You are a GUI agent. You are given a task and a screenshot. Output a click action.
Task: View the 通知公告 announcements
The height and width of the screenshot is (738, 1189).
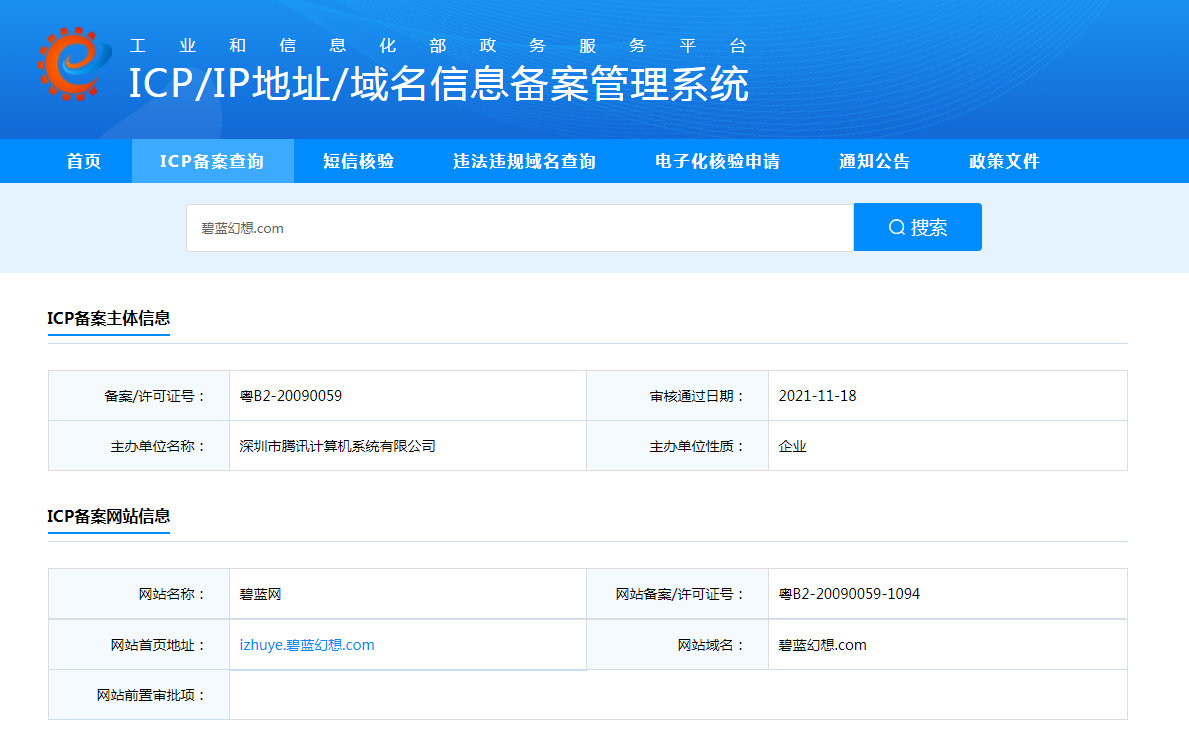874,160
